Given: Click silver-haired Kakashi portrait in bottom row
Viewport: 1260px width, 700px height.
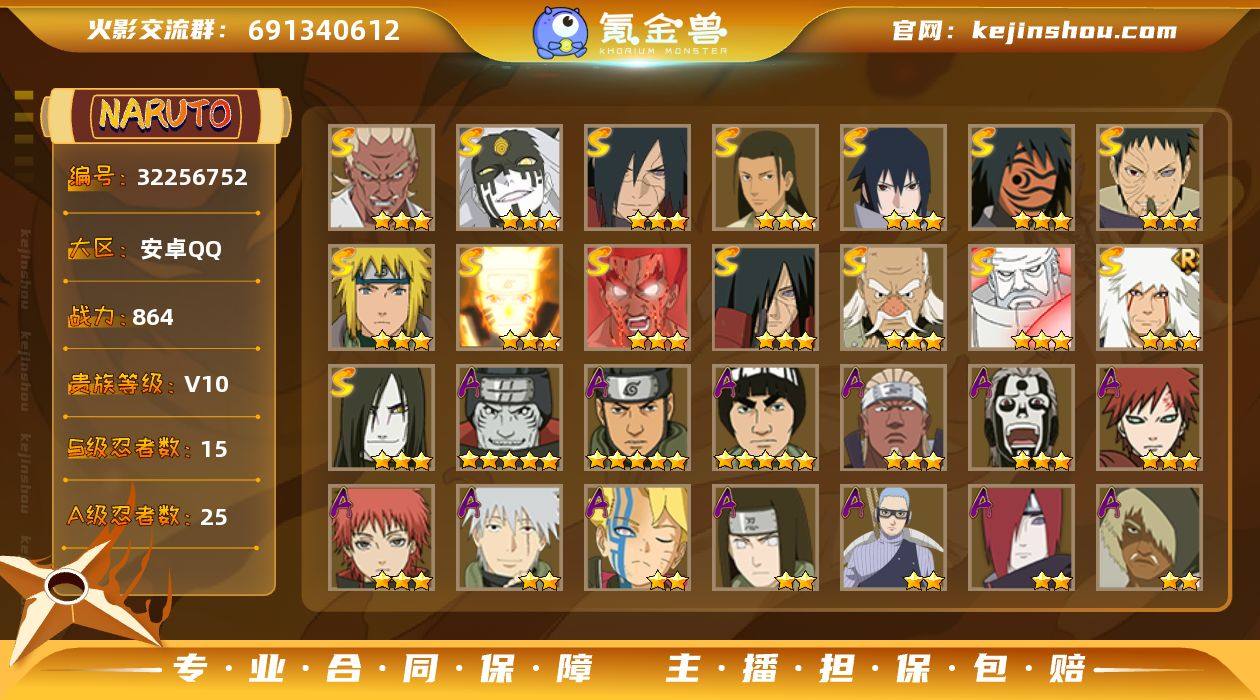Looking at the screenshot, I should pos(509,537).
